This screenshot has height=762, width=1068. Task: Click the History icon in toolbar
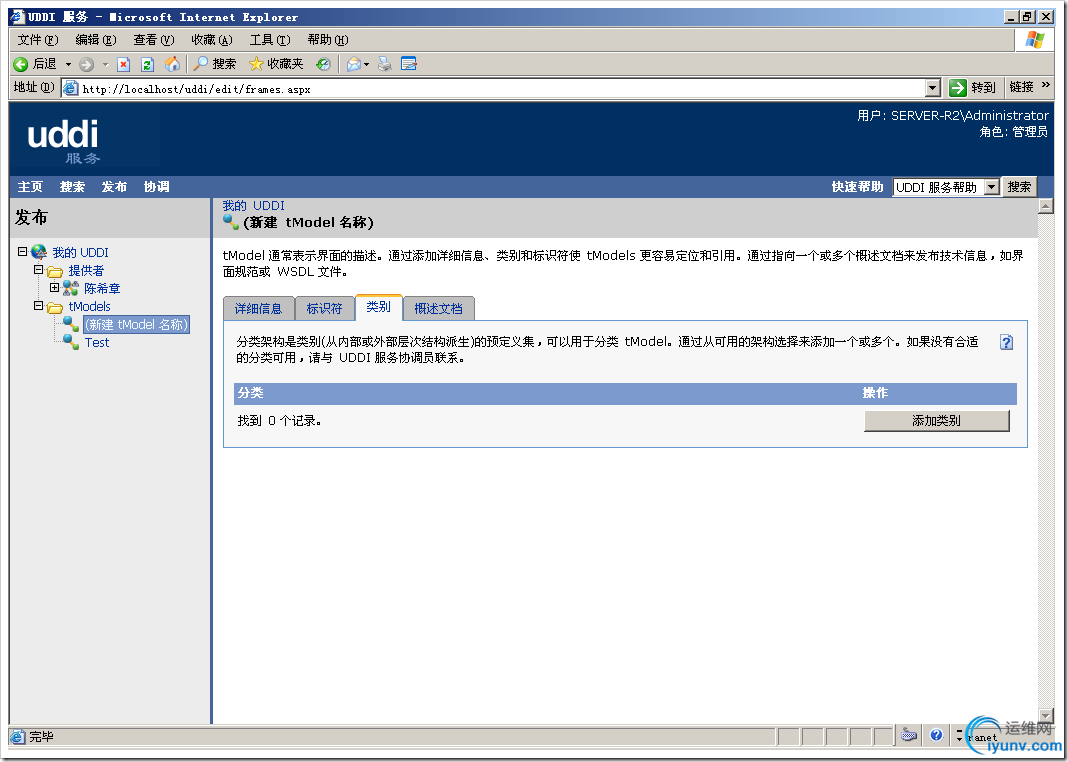(x=324, y=64)
